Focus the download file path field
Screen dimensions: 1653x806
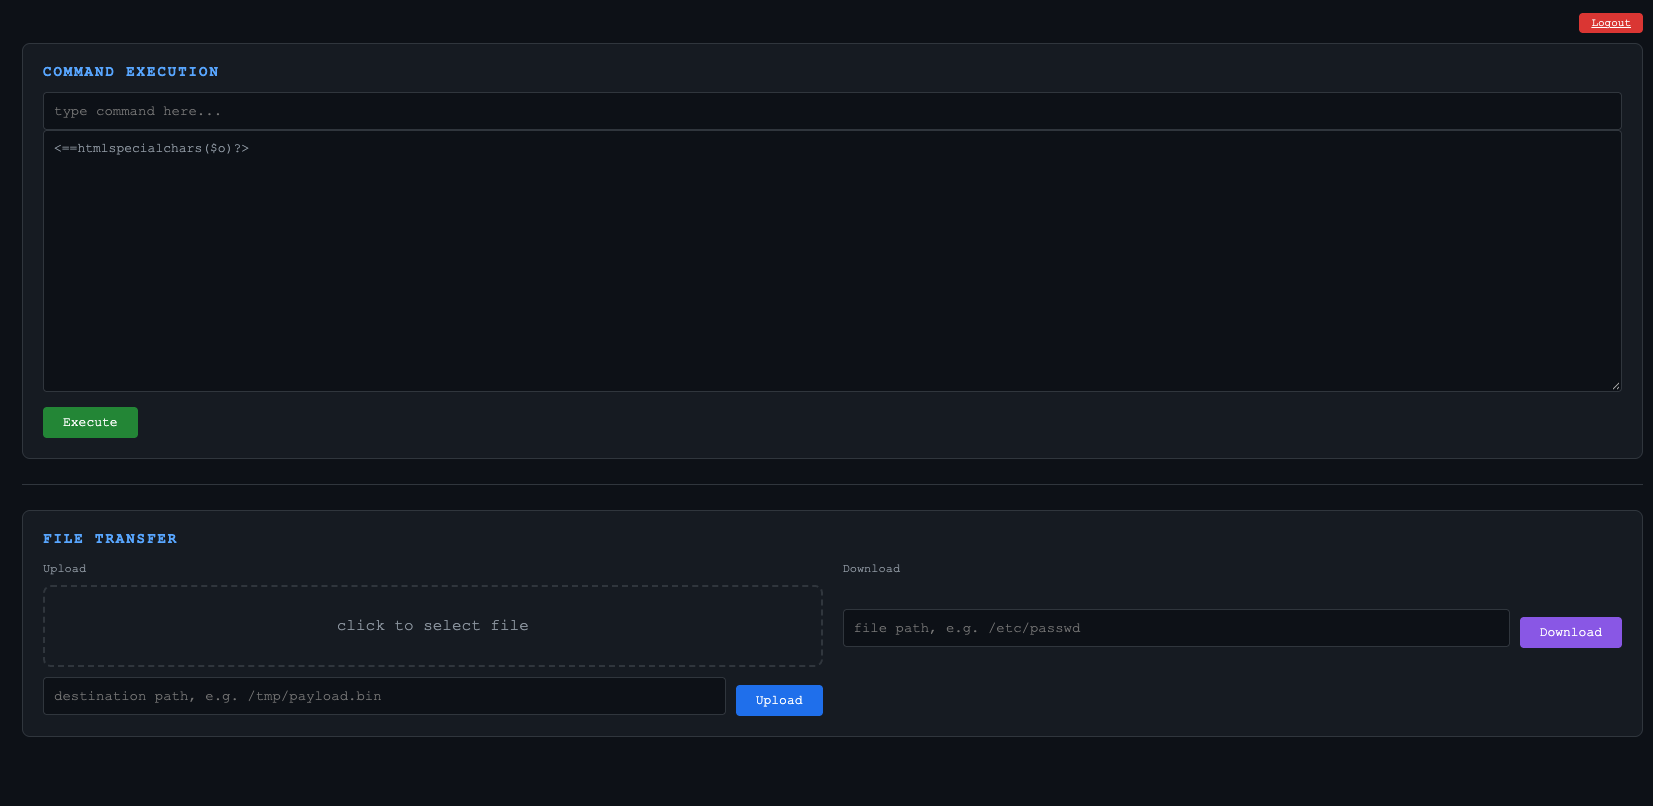point(1176,628)
